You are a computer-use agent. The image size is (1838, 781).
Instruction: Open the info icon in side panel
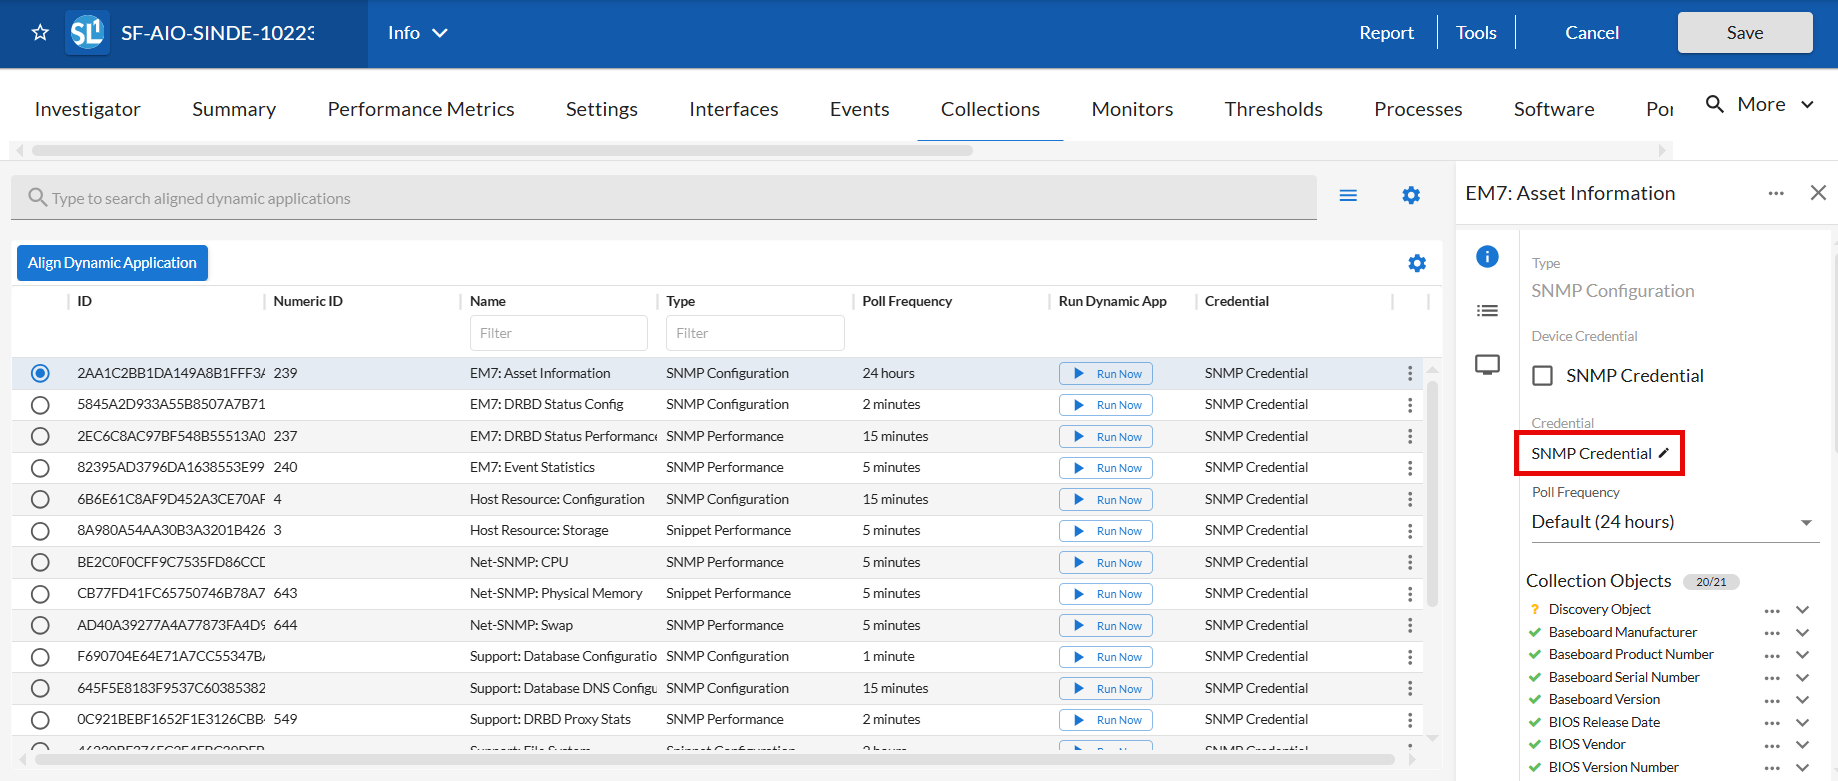[x=1487, y=257]
